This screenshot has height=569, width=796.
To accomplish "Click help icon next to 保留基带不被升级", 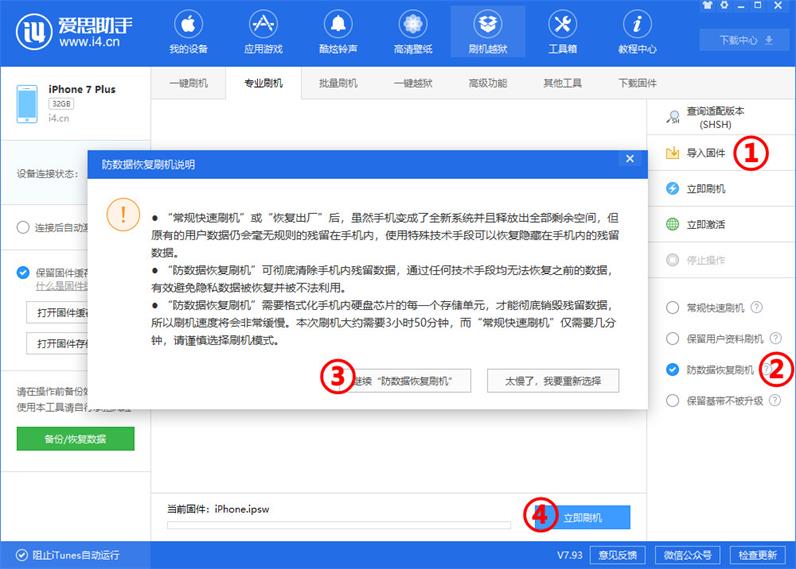I will point(775,400).
